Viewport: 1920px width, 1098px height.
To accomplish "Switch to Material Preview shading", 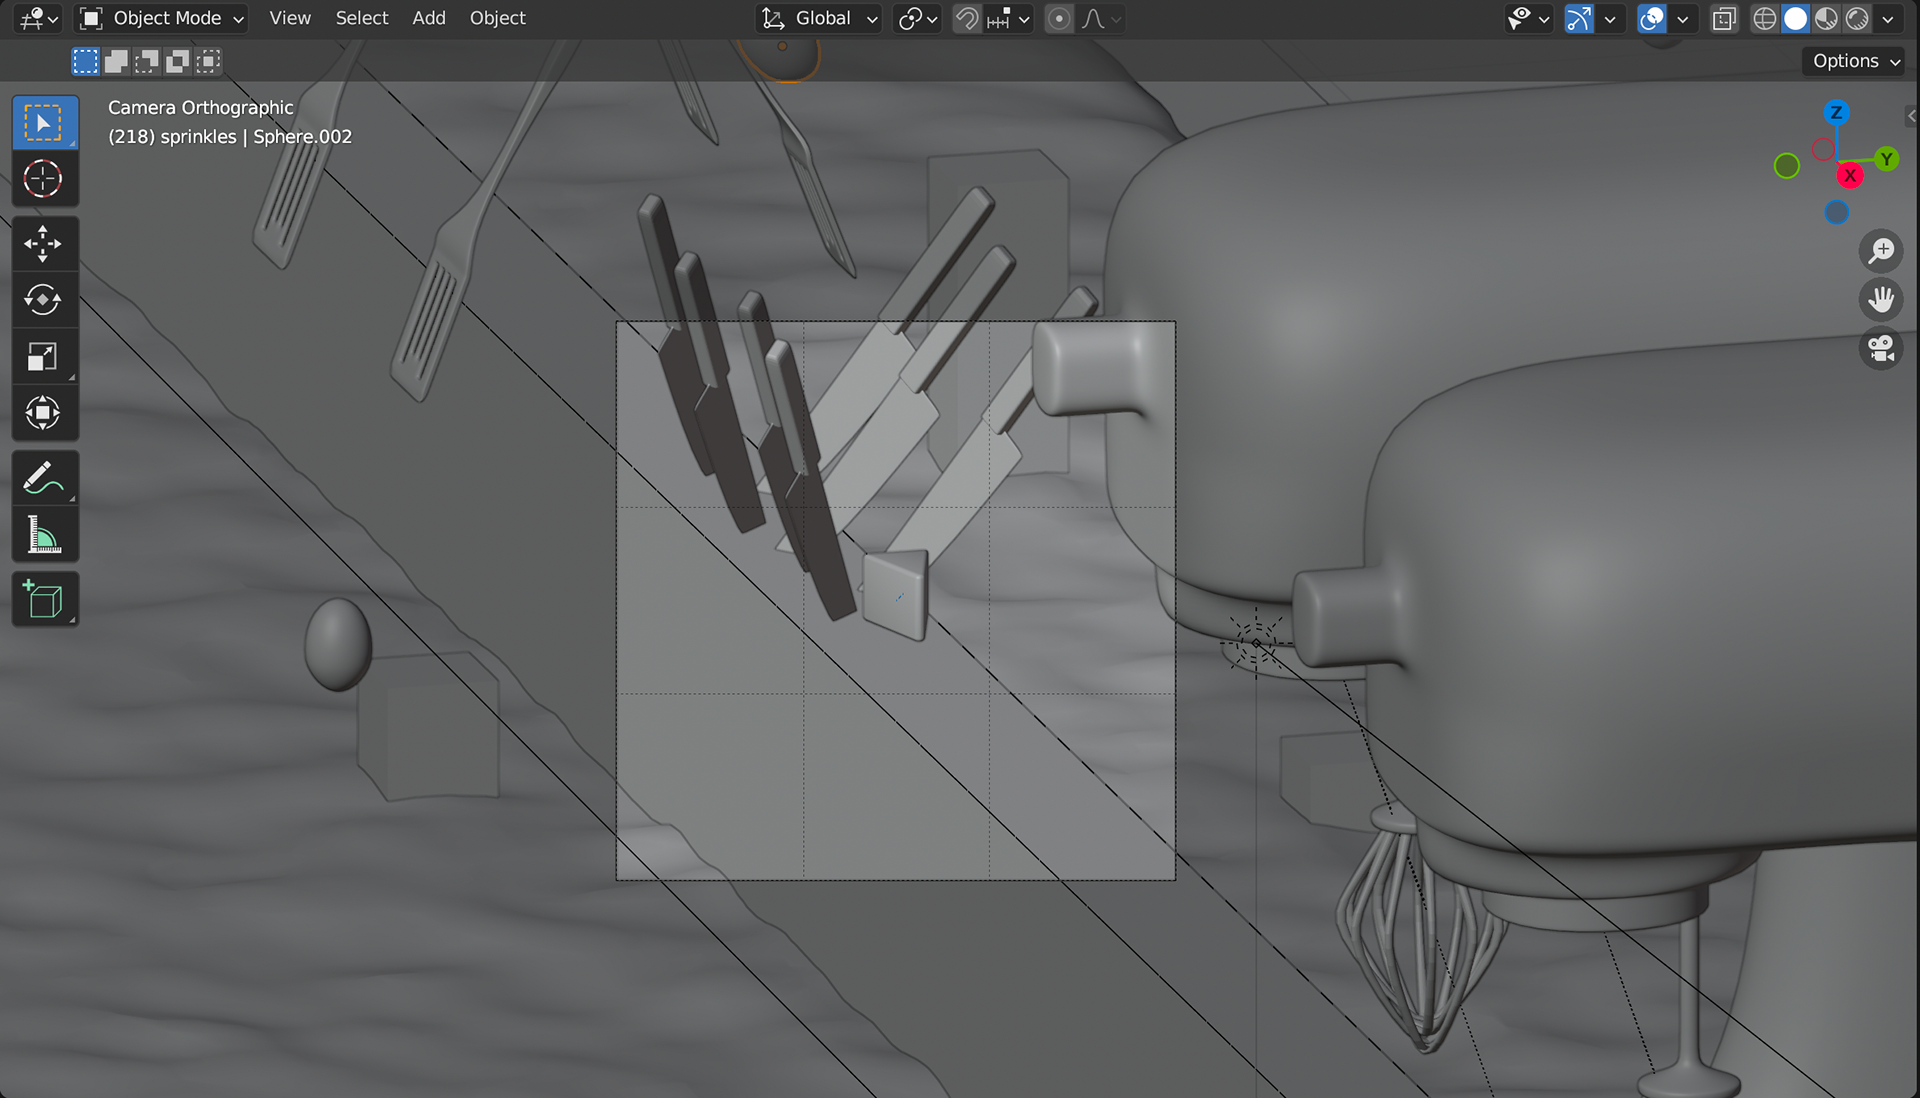I will (x=1827, y=19).
